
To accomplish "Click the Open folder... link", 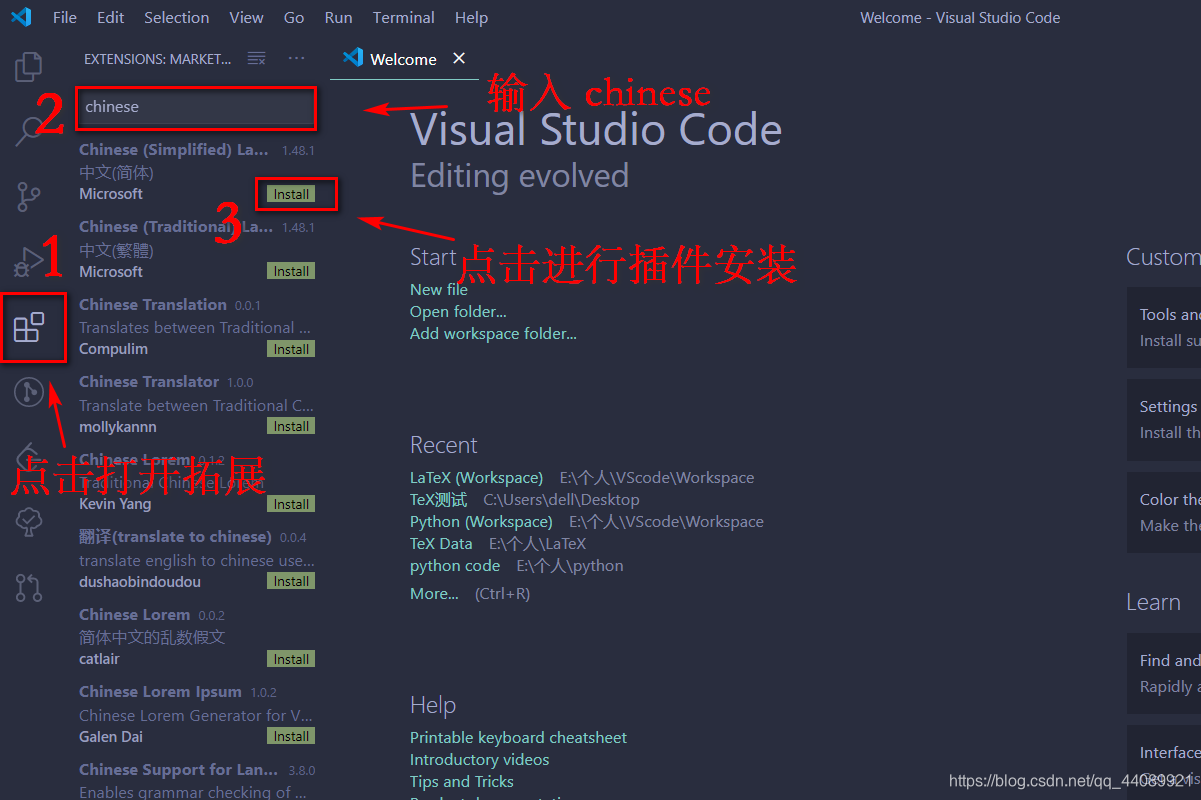I will point(458,312).
